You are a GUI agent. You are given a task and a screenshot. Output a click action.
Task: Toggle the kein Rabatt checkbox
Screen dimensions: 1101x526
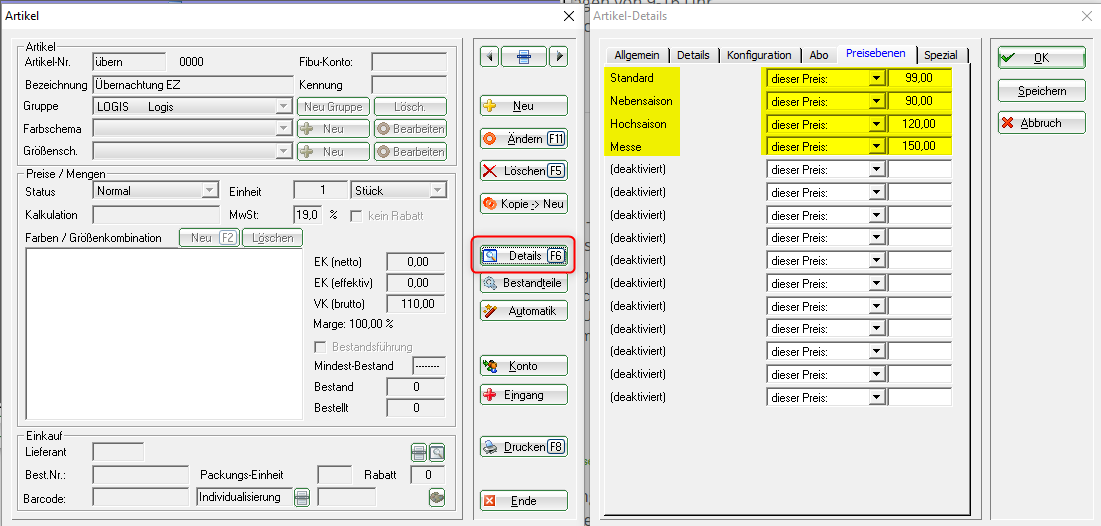pos(356,215)
